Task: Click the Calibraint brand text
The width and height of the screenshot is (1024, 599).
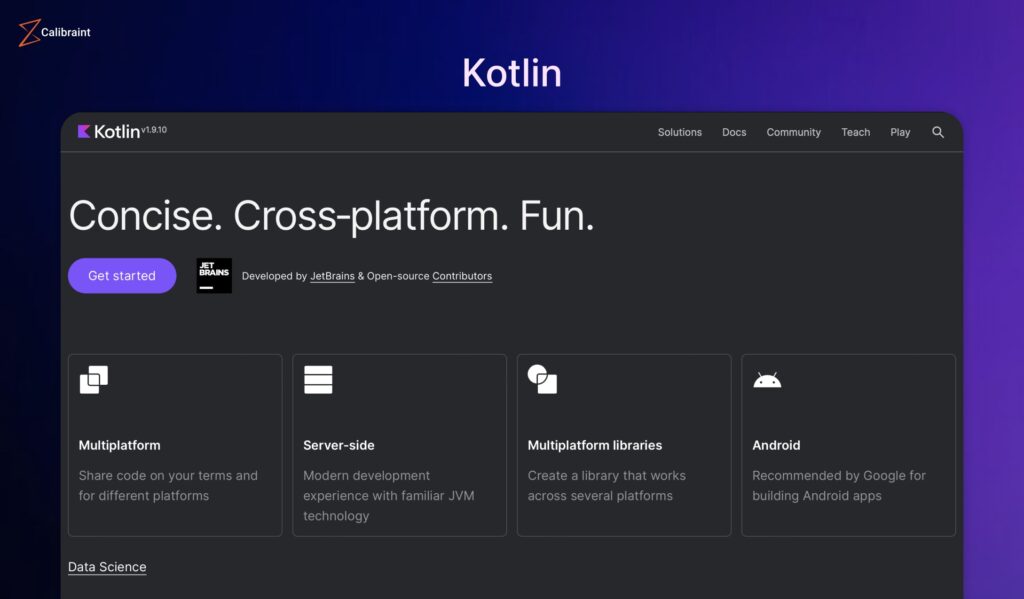Action: point(65,32)
